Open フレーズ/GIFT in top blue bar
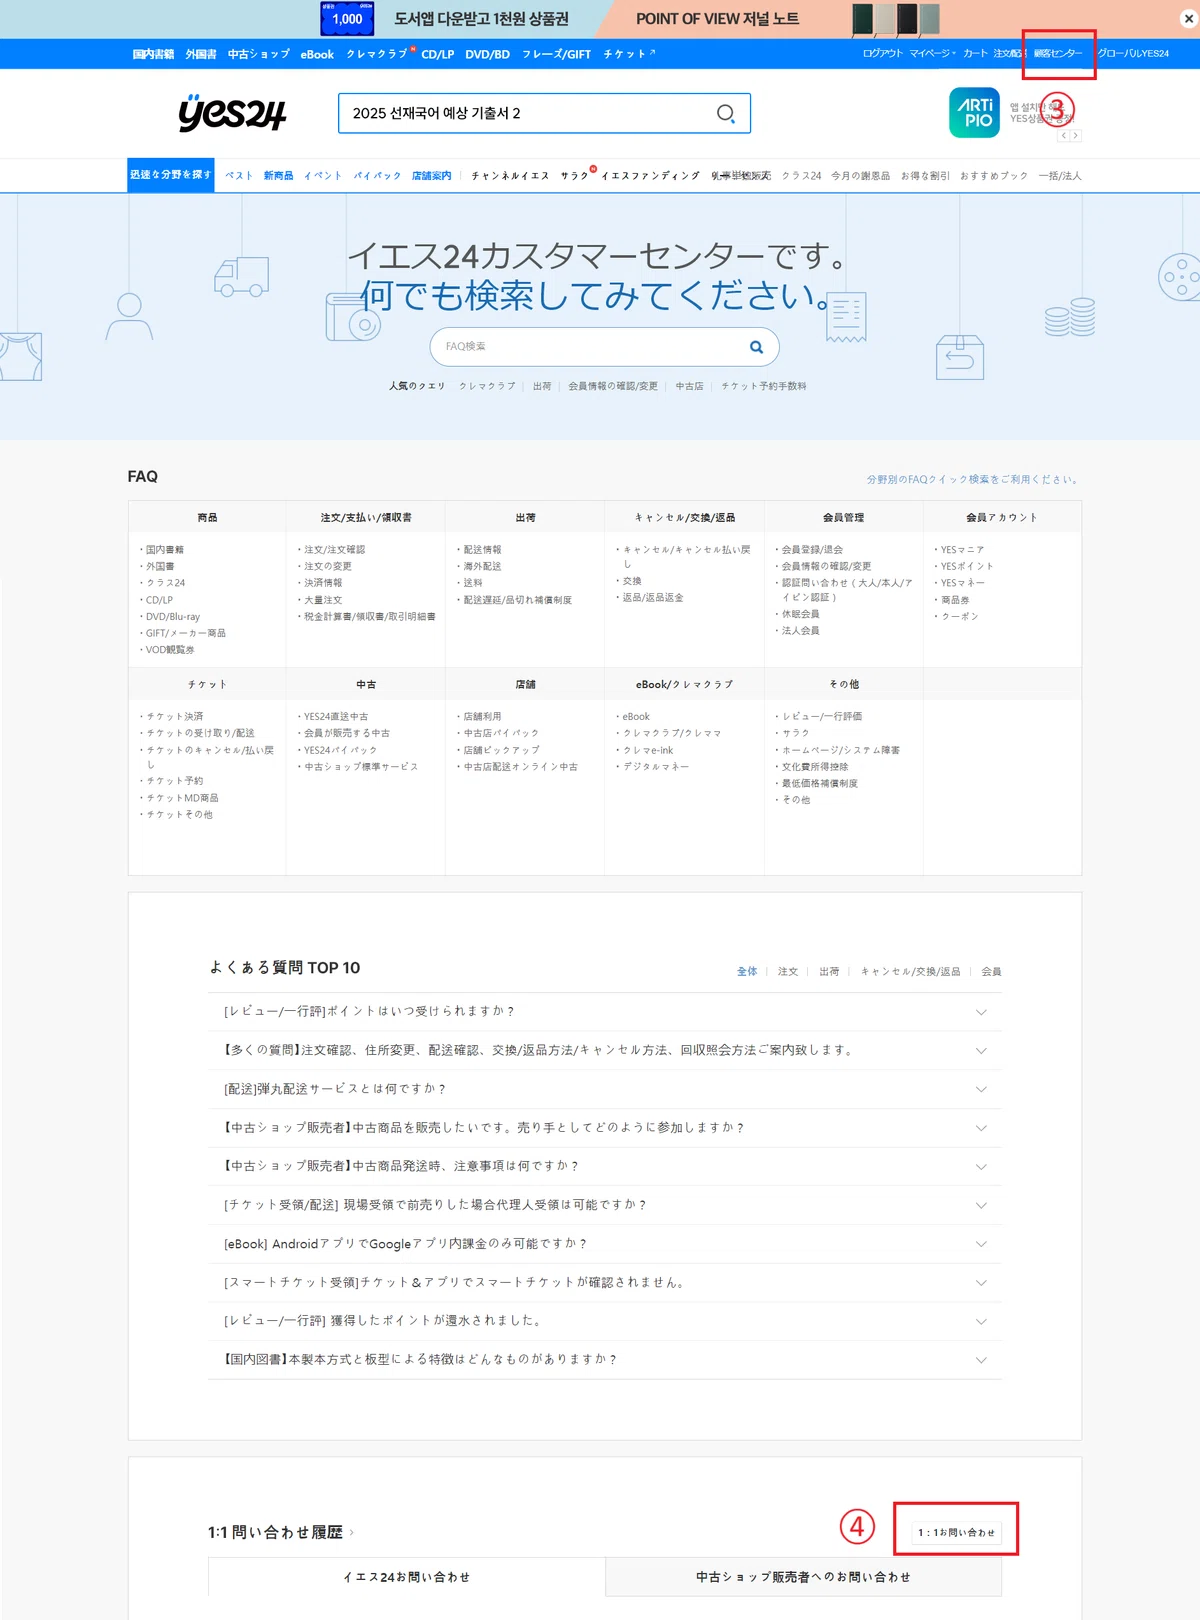 556,54
